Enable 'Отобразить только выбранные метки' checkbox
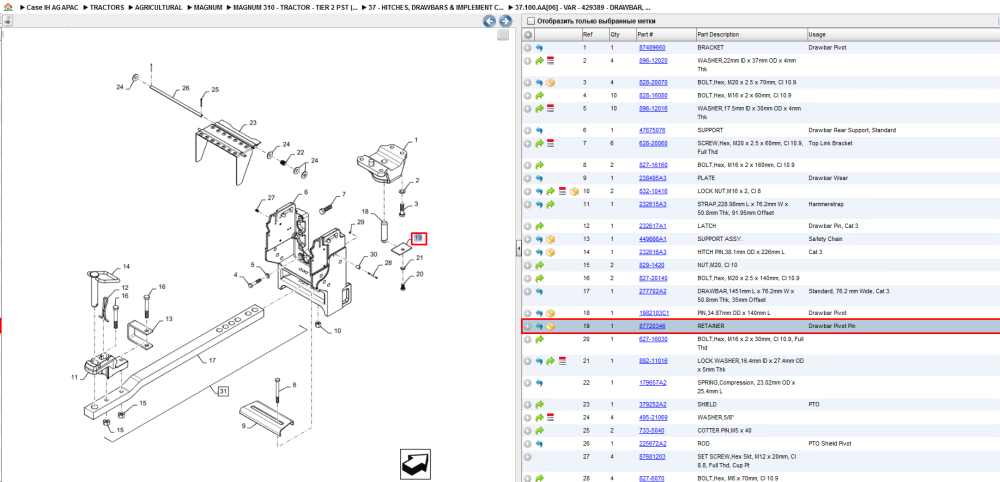Image resolution: width=1000 pixels, height=482 pixels. 531,21
